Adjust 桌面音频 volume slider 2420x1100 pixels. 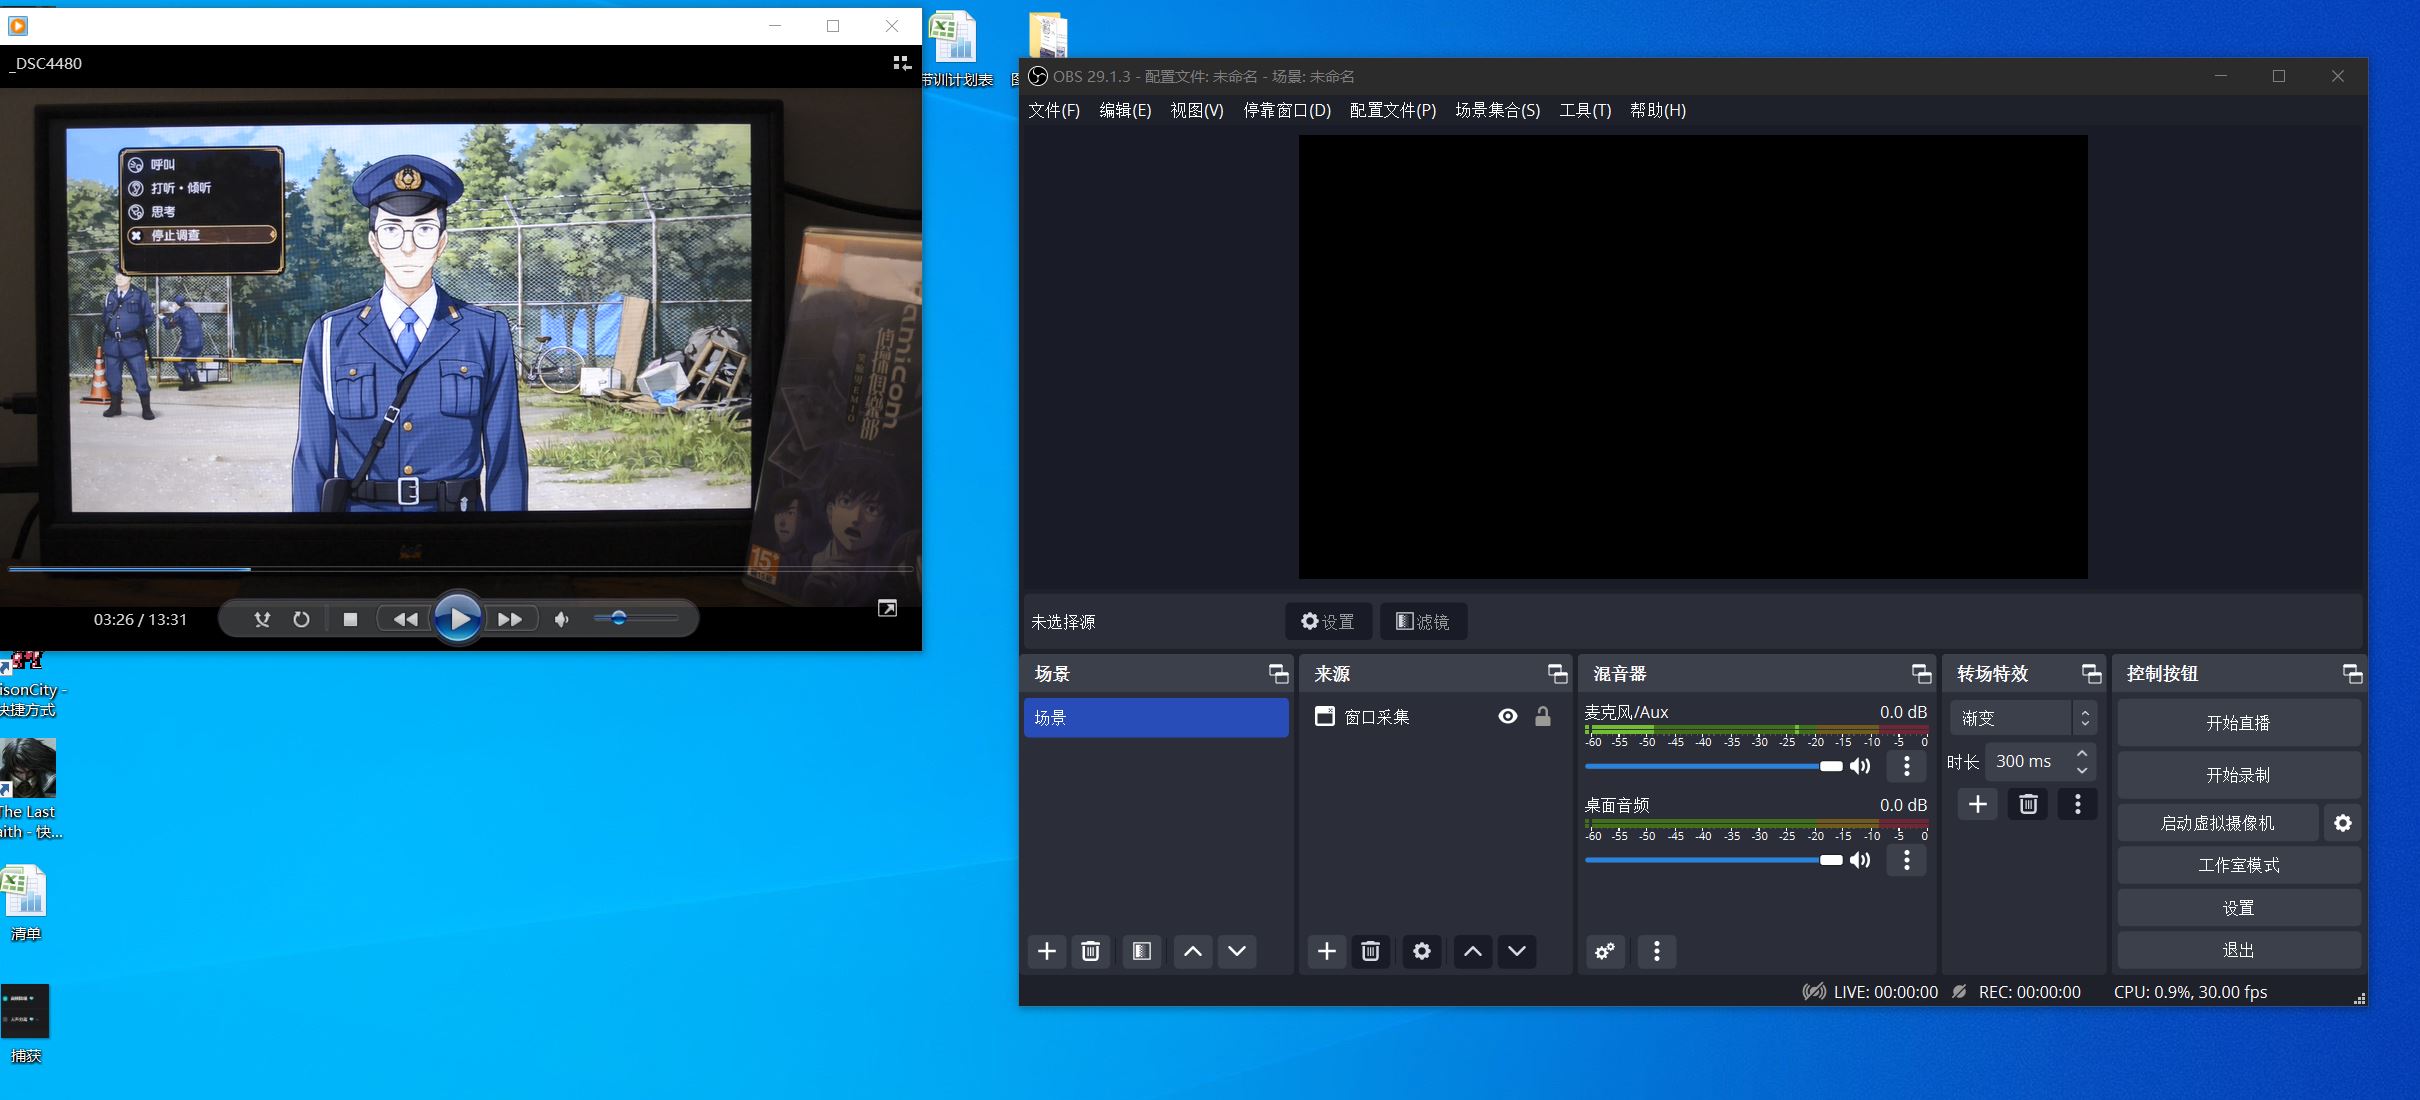(1714, 860)
